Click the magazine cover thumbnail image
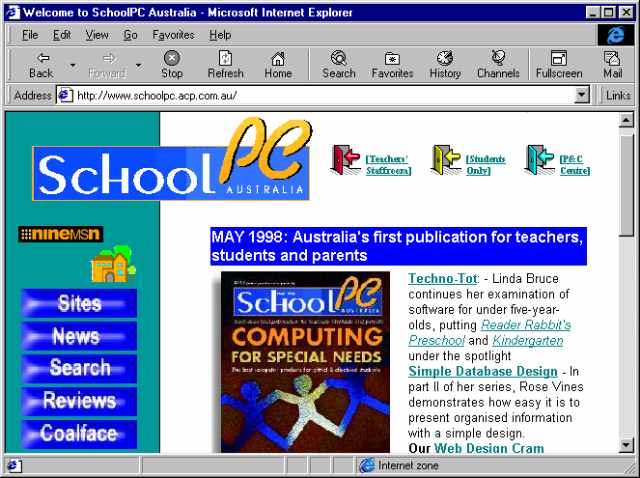Screen dimensions: 640x478 pyautogui.click(x=305, y=362)
